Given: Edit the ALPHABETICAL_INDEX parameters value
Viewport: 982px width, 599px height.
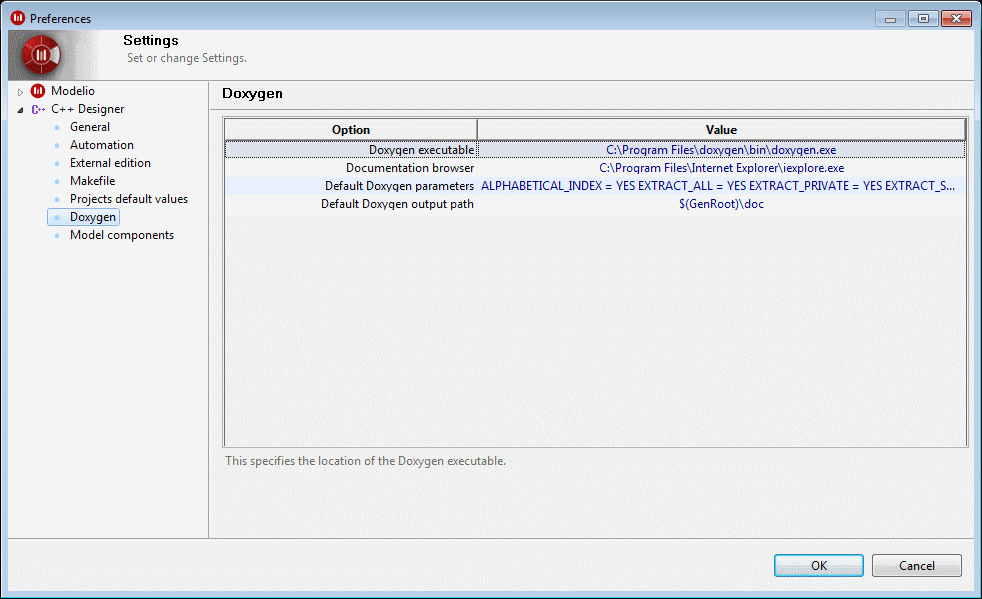Looking at the screenshot, I should pyautogui.click(x=718, y=186).
